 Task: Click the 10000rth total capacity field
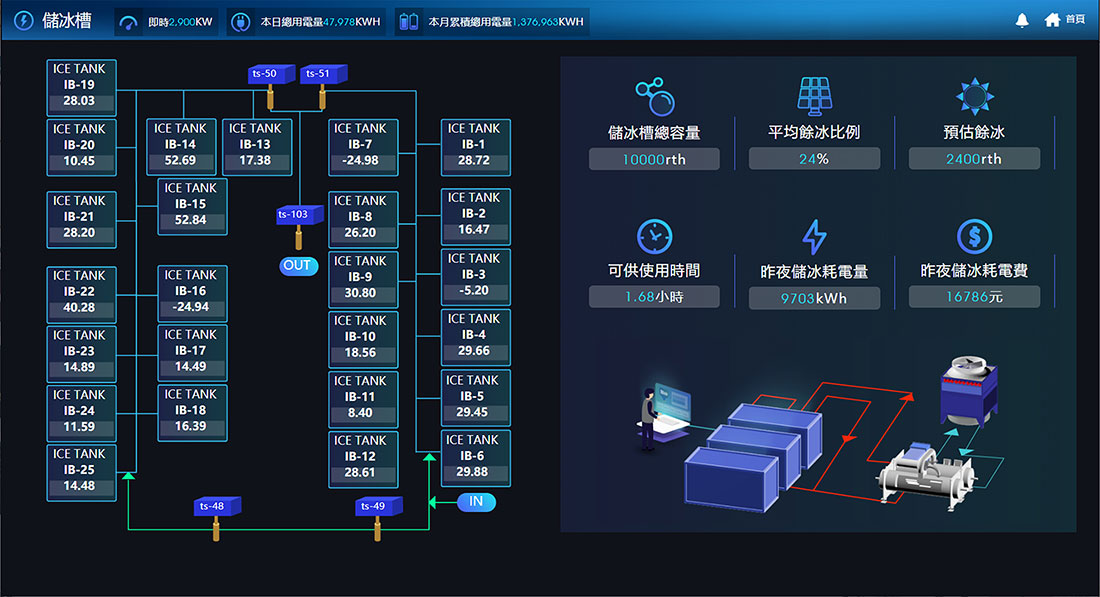[654, 159]
